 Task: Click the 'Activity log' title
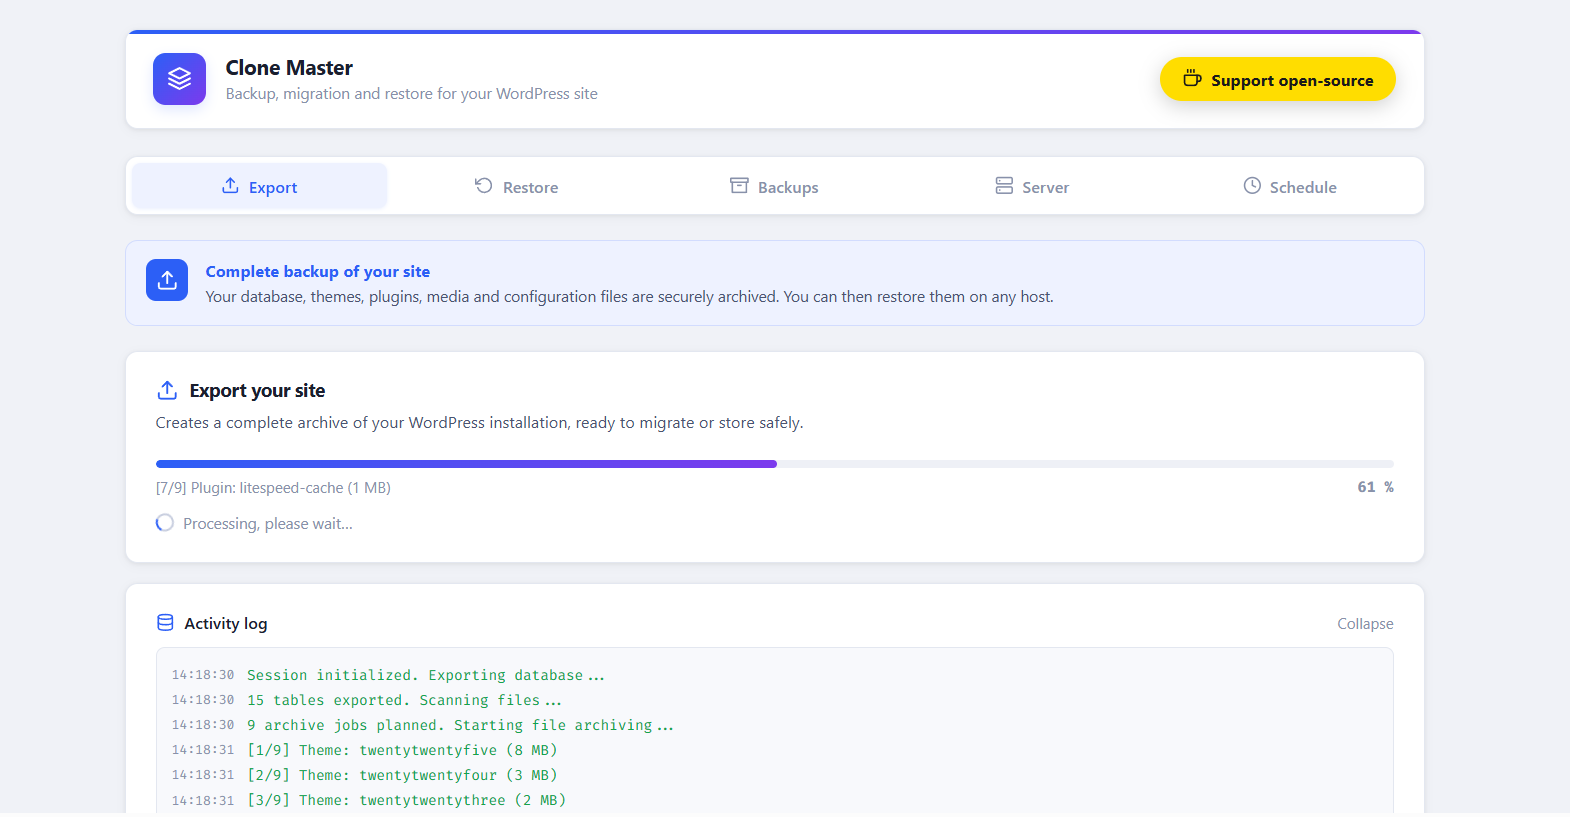226,624
